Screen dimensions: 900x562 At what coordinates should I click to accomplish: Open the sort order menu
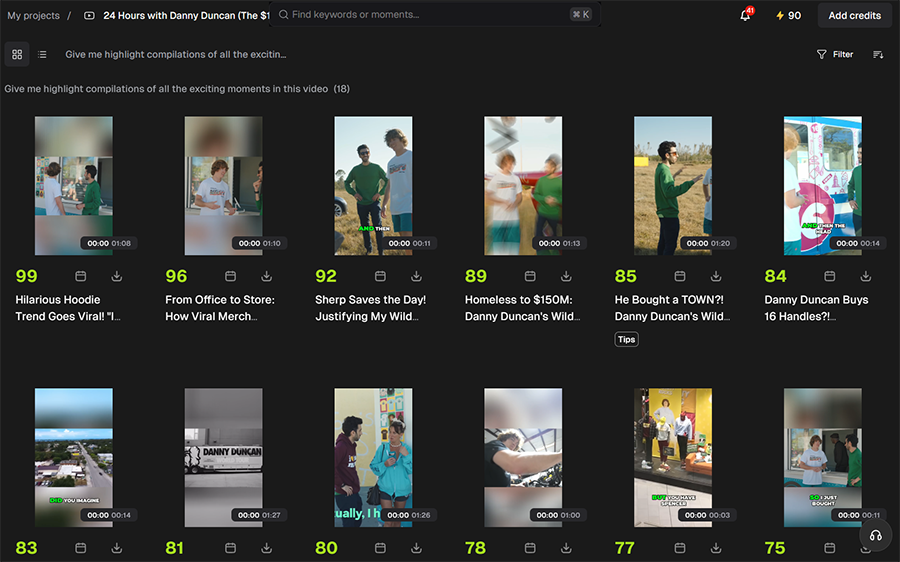pyautogui.click(x=878, y=55)
